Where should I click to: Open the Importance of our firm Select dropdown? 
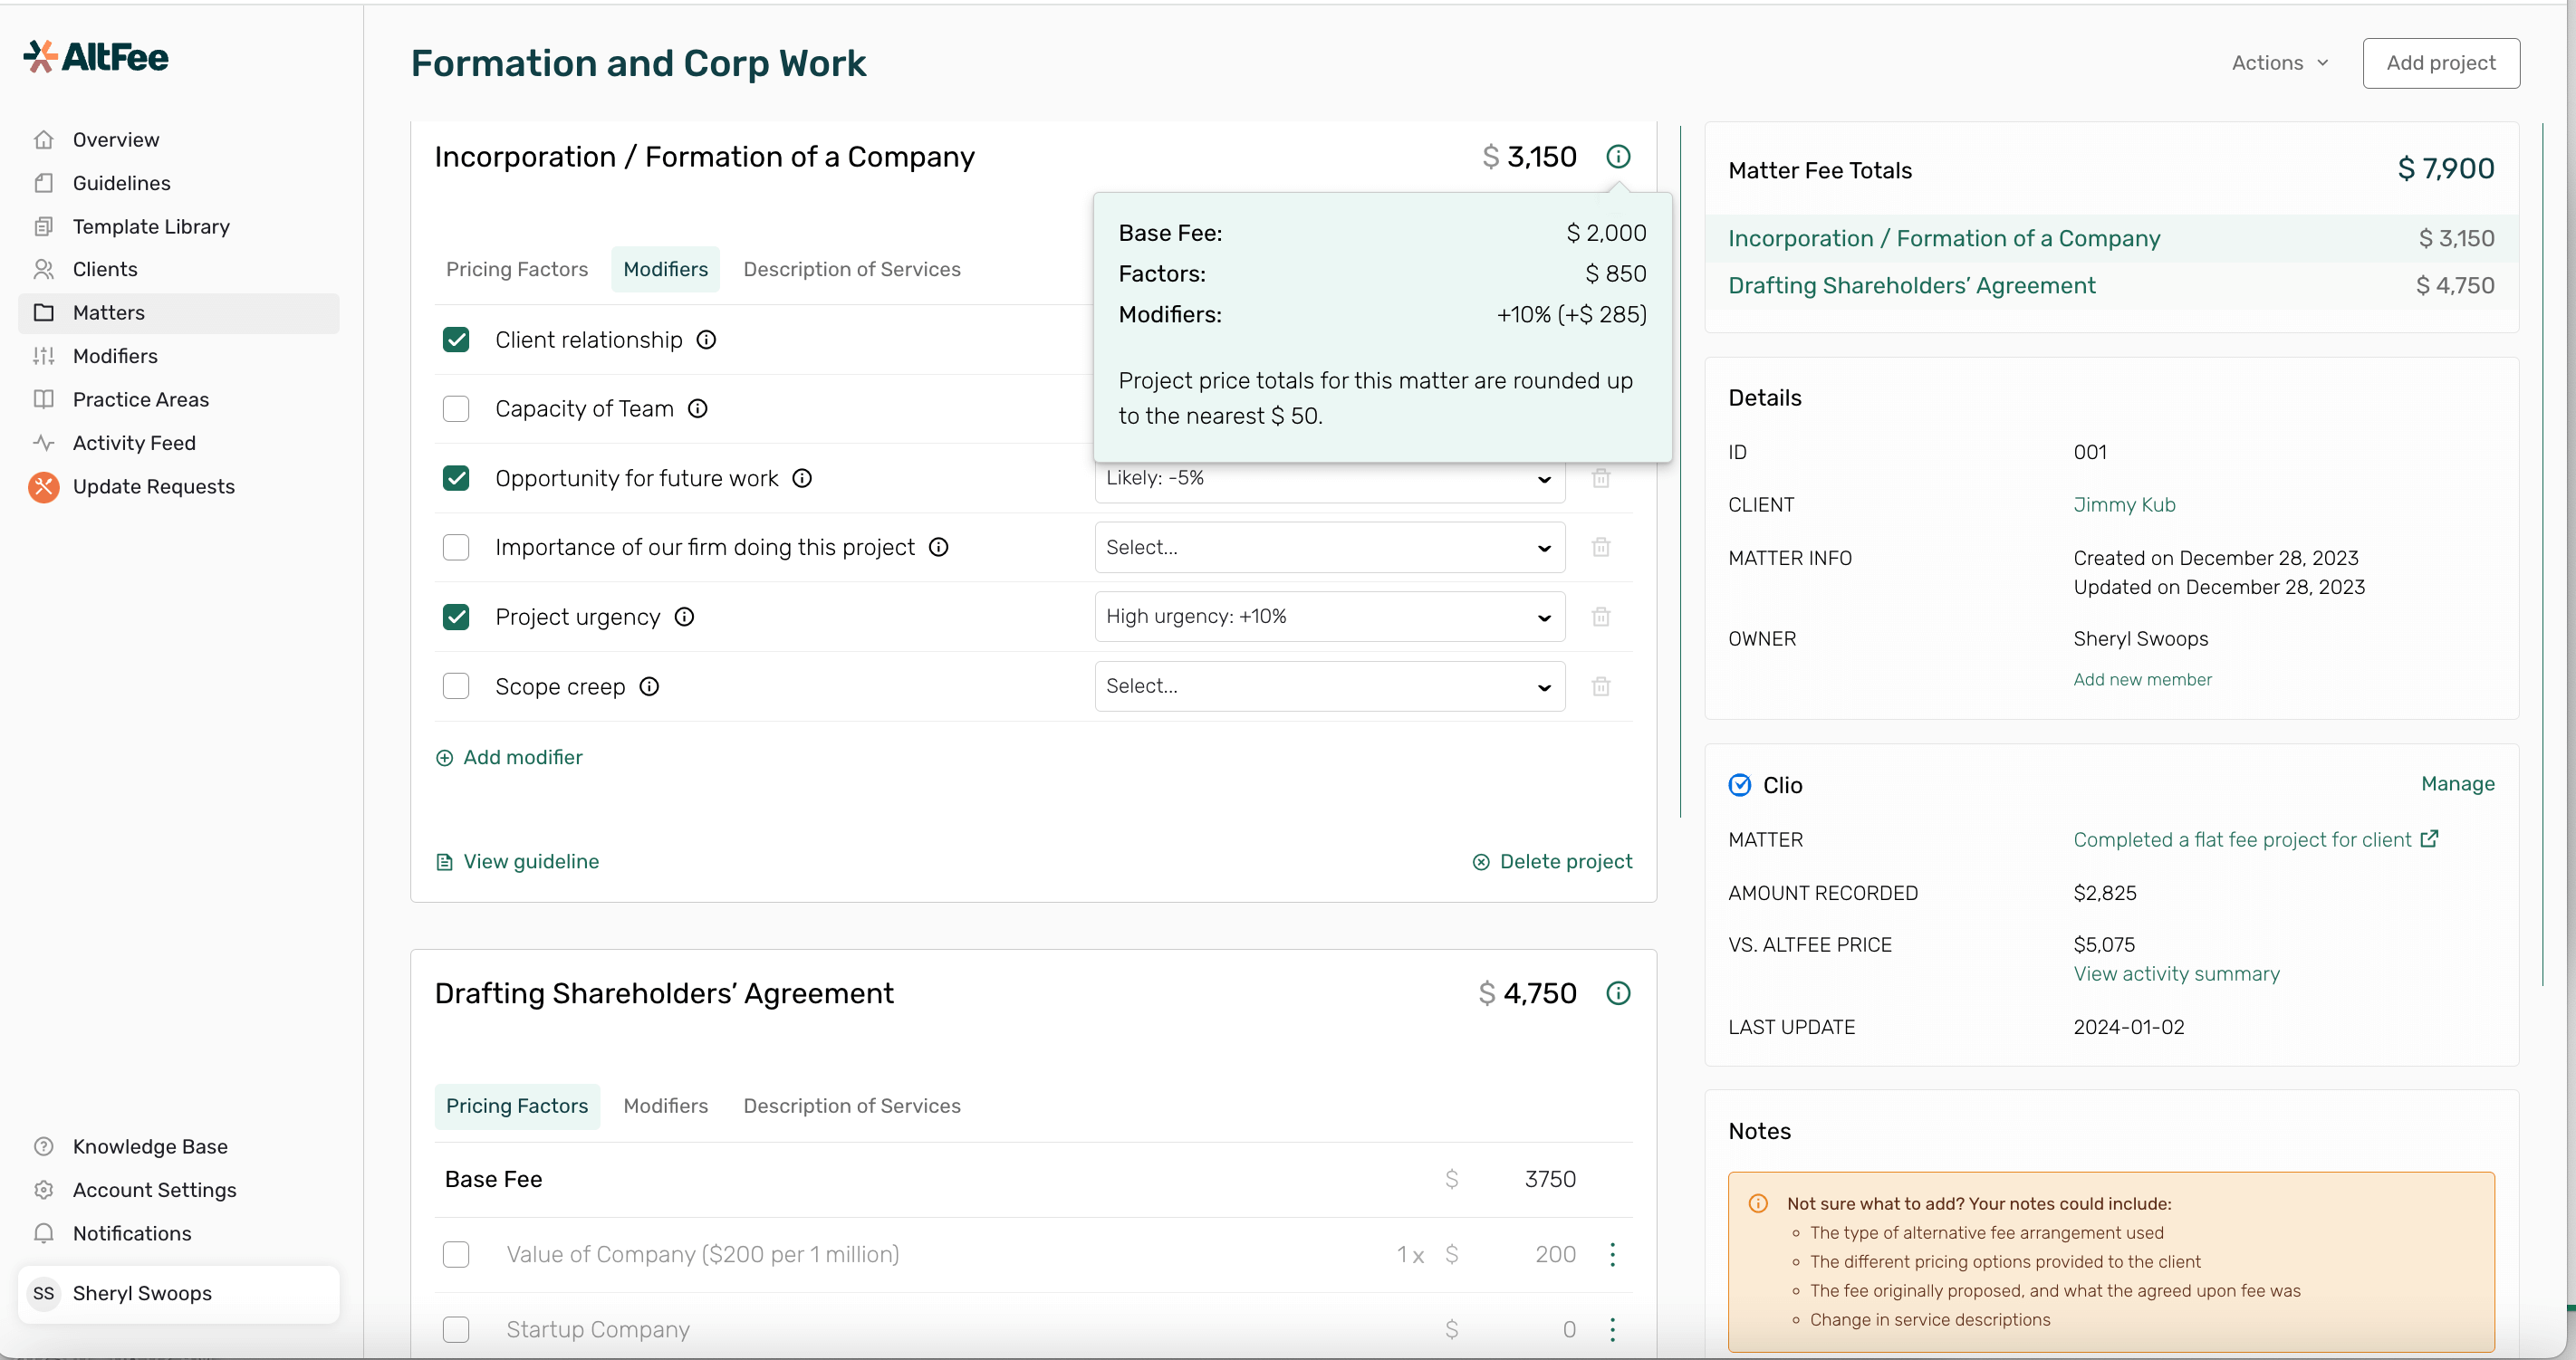pos(1329,547)
